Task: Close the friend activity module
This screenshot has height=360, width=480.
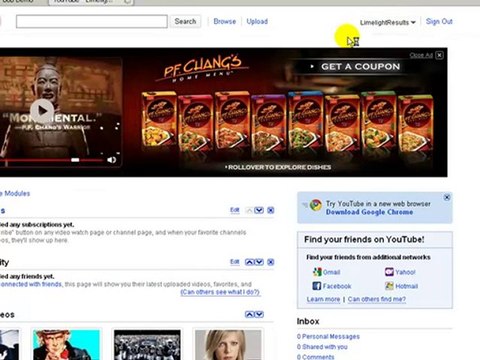Action: (271, 262)
